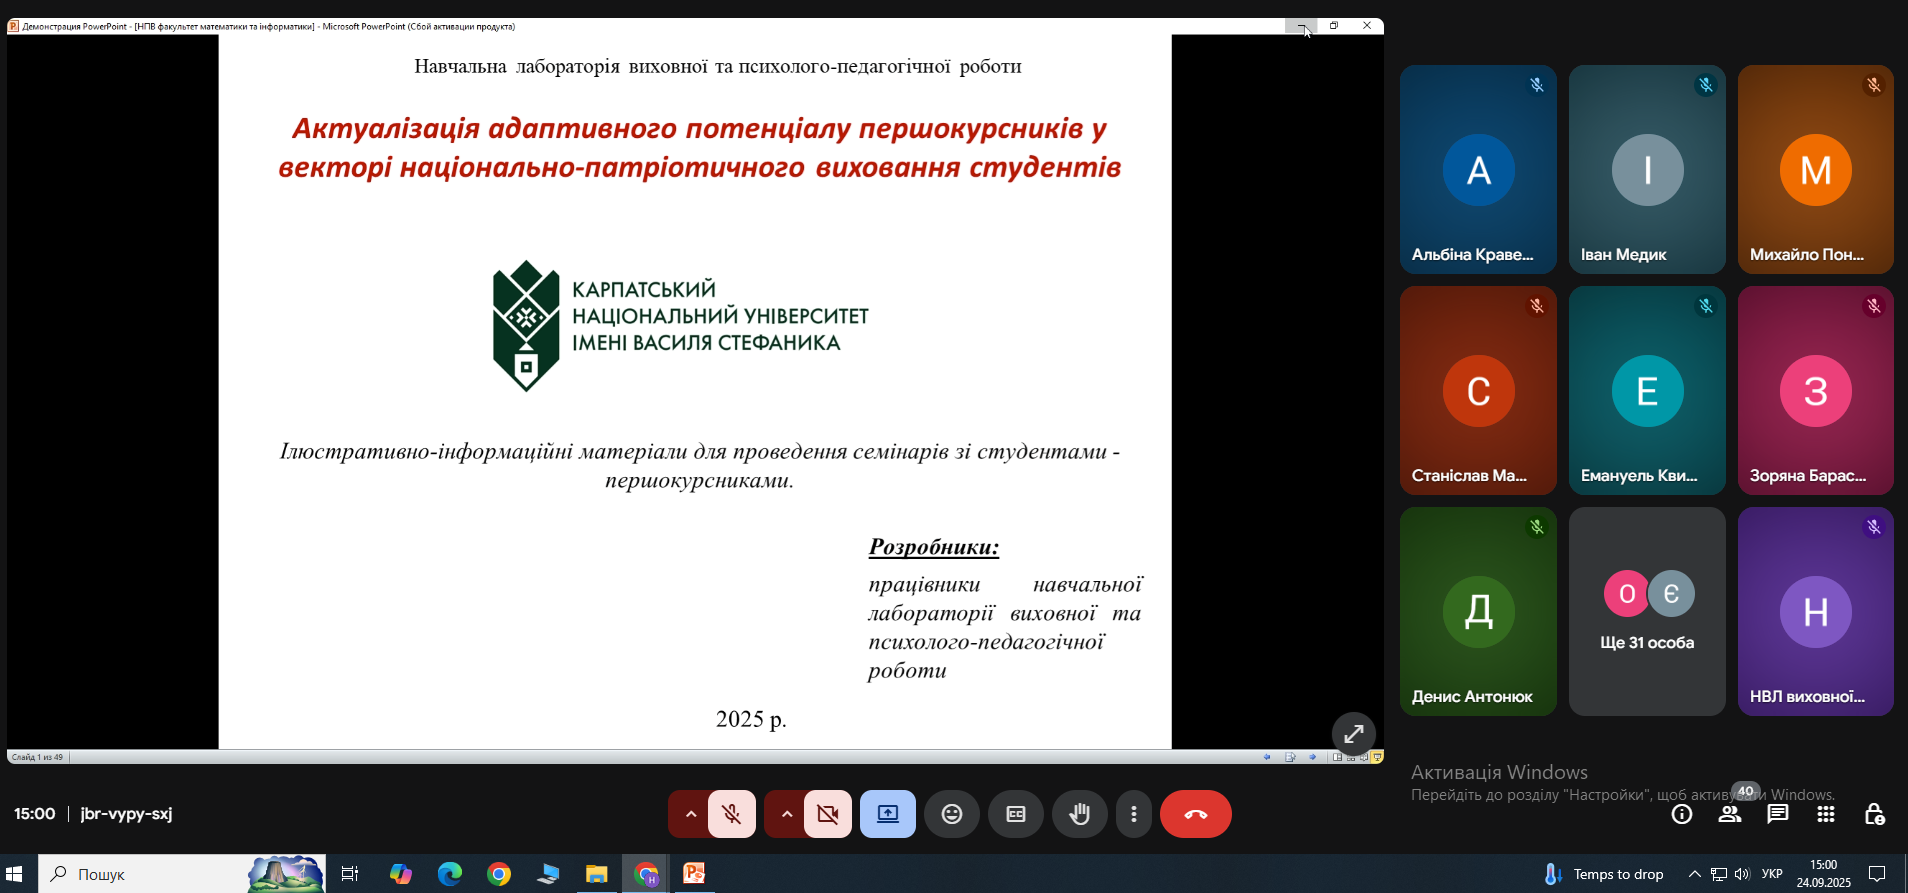
Task: Unmute the microphone button
Action: [x=732, y=814]
